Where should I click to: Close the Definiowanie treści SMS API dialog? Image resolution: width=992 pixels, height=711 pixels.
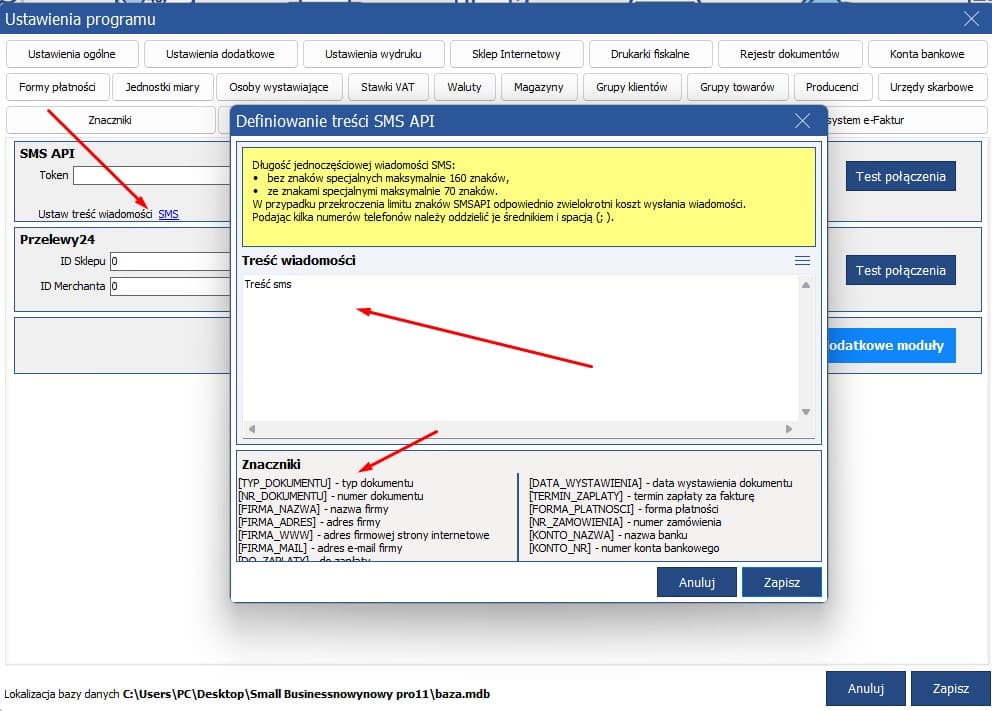pyautogui.click(x=801, y=122)
